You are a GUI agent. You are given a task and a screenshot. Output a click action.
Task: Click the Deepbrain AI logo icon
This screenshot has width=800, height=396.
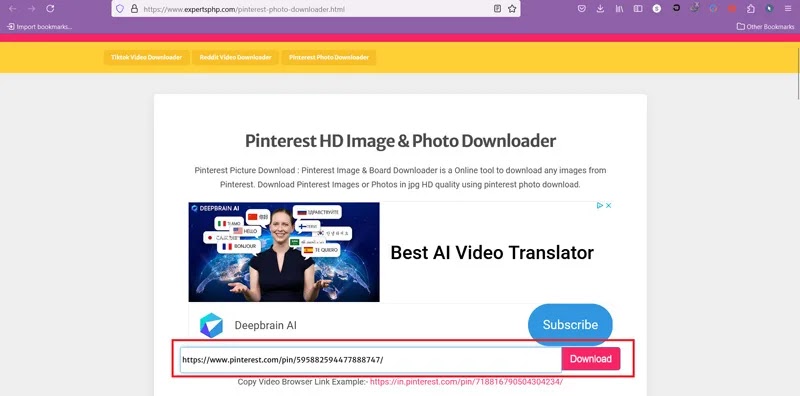tap(211, 325)
